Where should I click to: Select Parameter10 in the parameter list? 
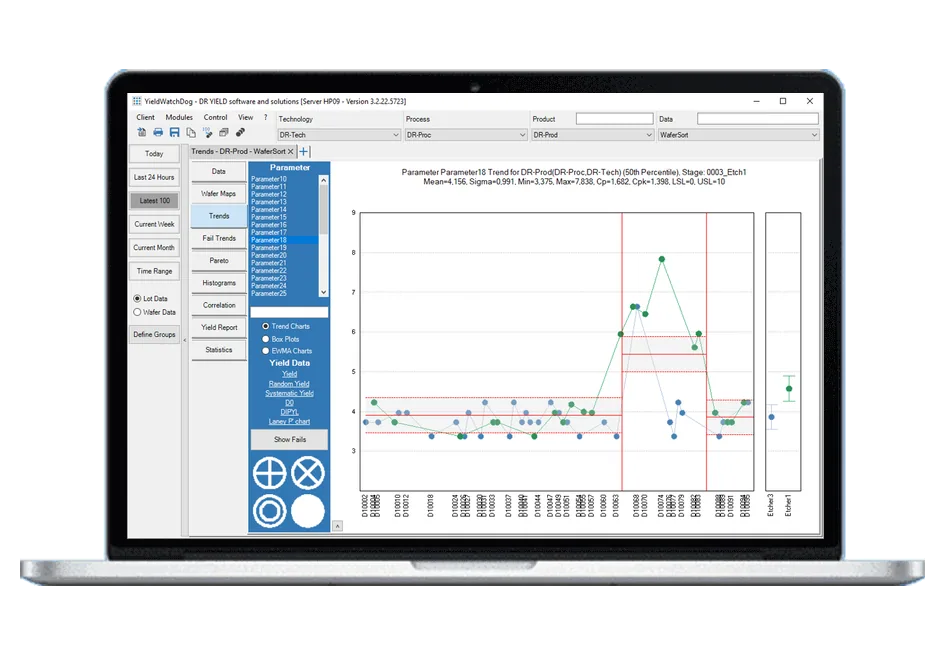point(284,179)
